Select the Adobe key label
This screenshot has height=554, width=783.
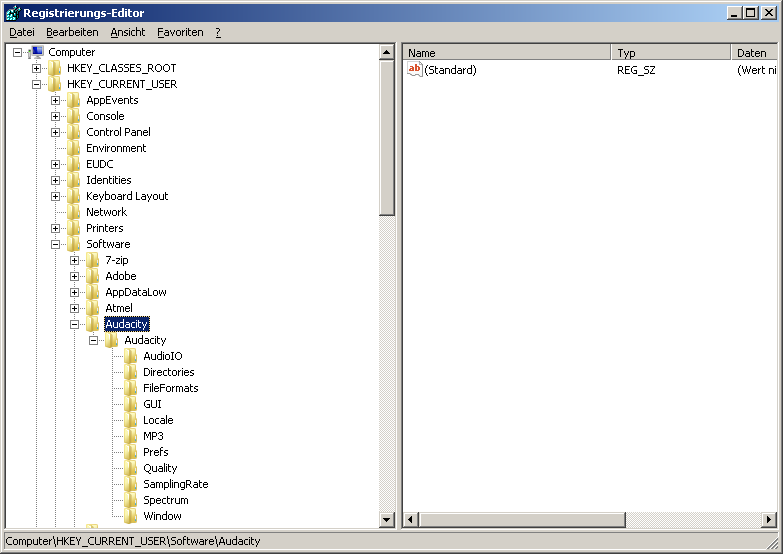121,276
